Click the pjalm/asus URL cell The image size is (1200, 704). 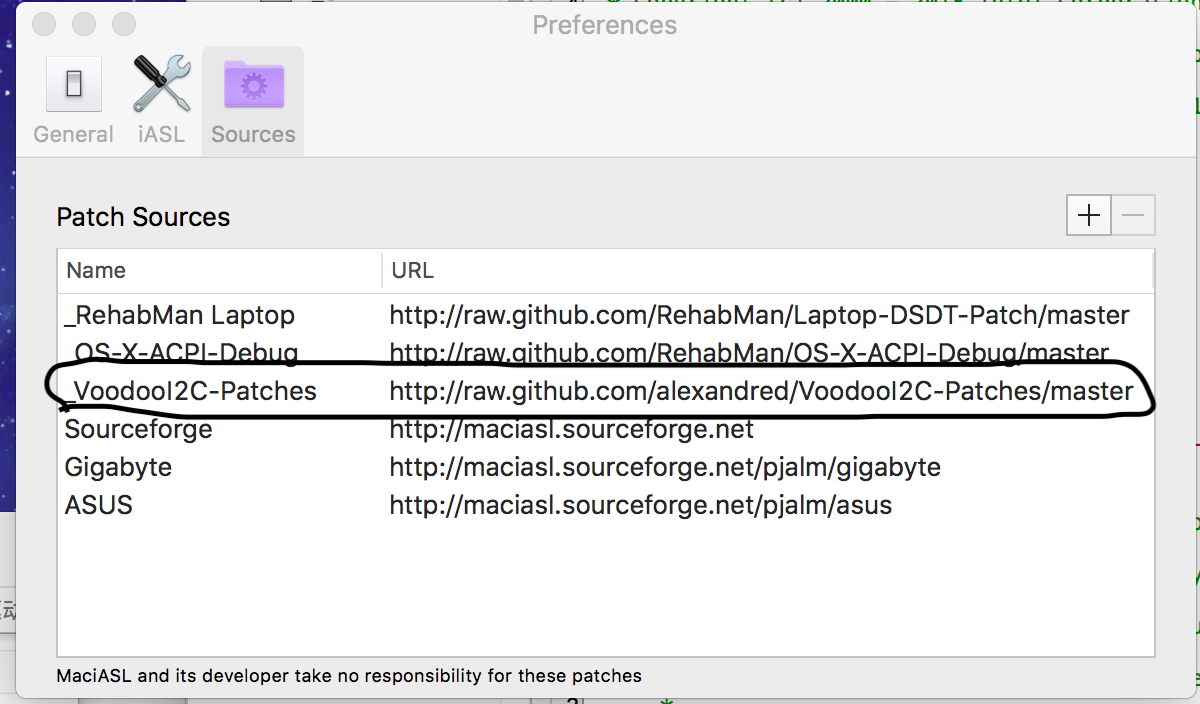[640, 505]
